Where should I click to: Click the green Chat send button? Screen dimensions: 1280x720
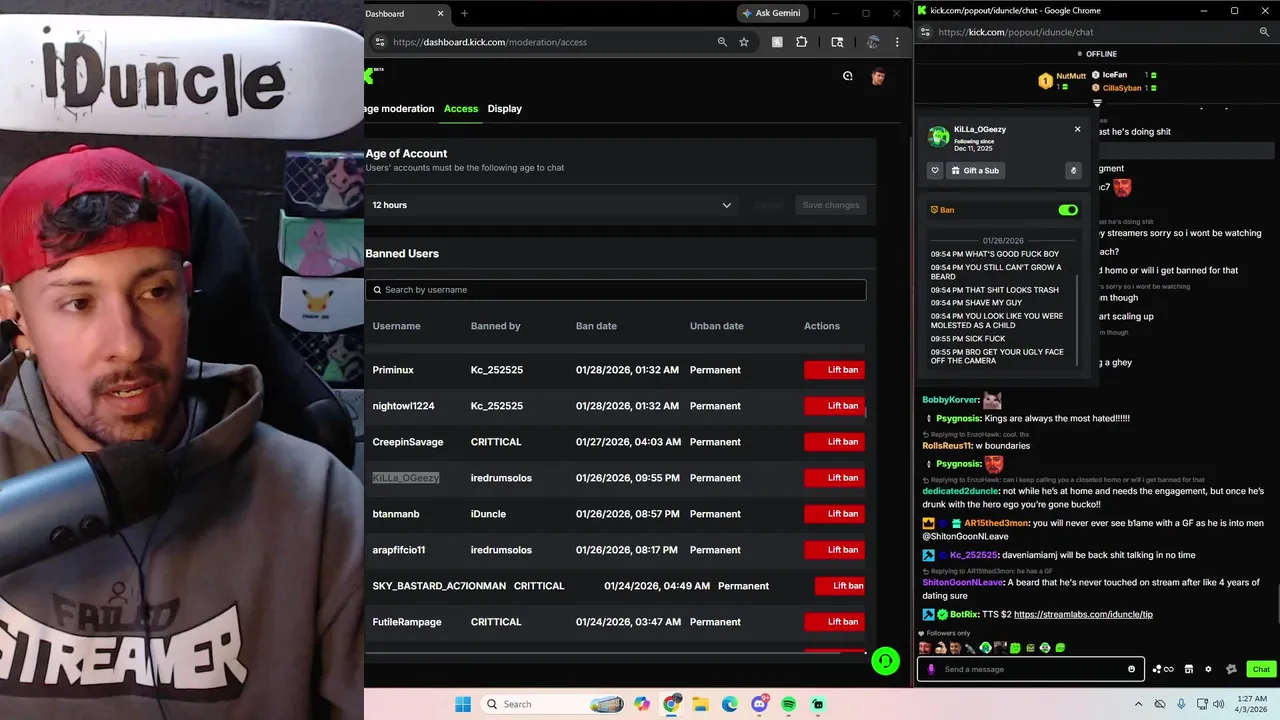tap(1261, 669)
